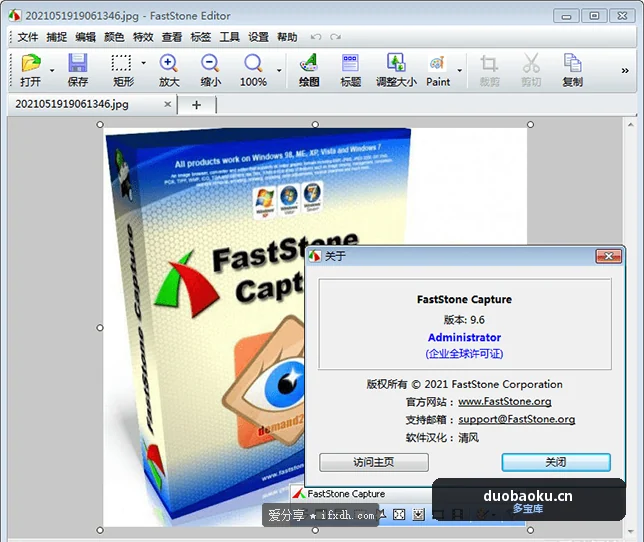Open the Draw (绘图) tool
The width and height of the screenshot is (644, 542).
(x=309, y=64)
